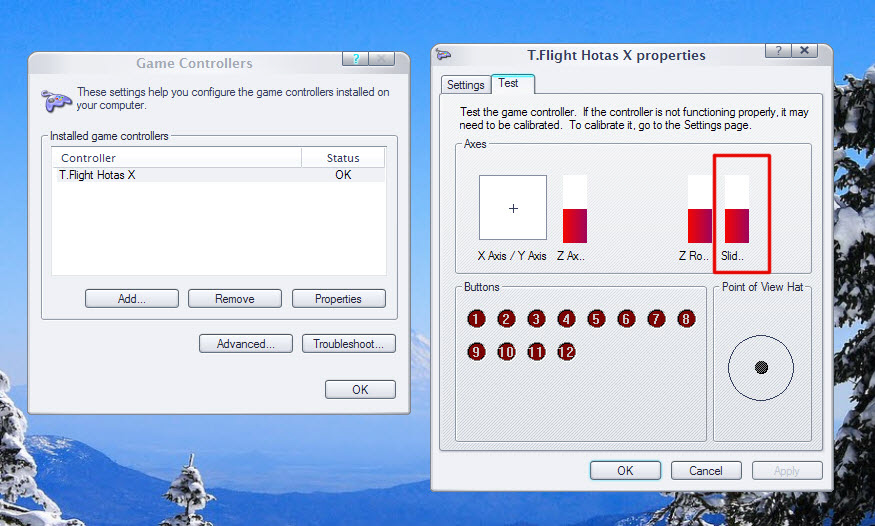Click the Troubleshoot... button
875x526 pixels.
(349, 344)
